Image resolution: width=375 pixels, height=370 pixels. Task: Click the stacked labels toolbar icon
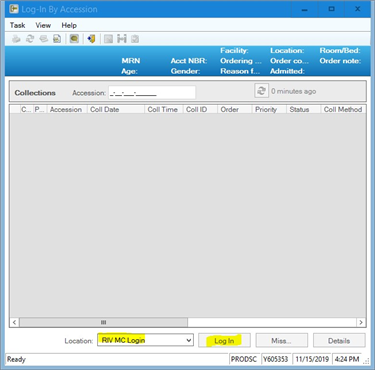tap(44, 39)
